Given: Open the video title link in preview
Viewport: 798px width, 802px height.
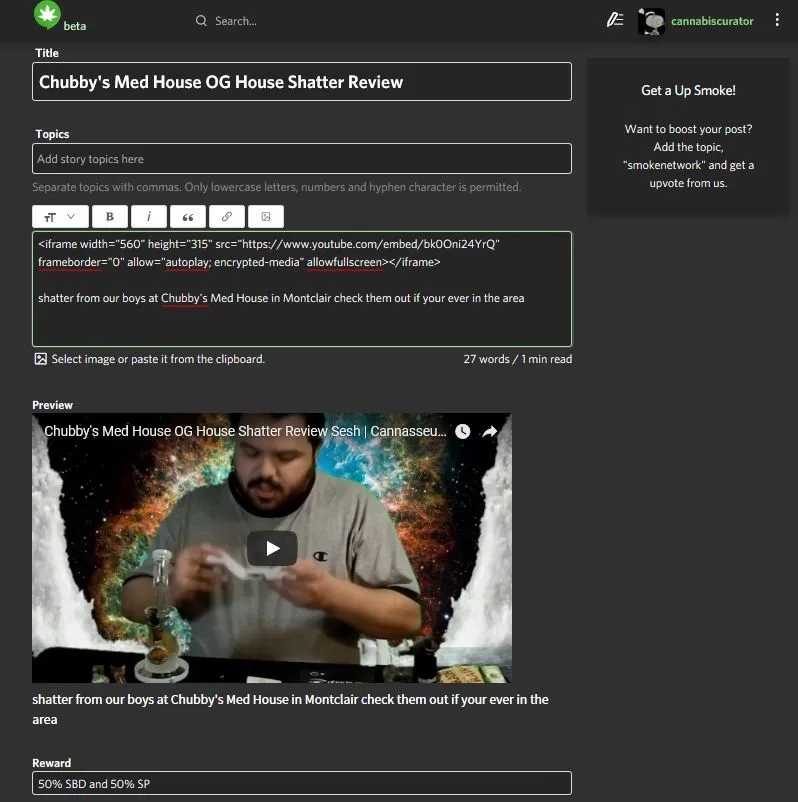Looking at the screenshot, I should click(x=245, y=431).
